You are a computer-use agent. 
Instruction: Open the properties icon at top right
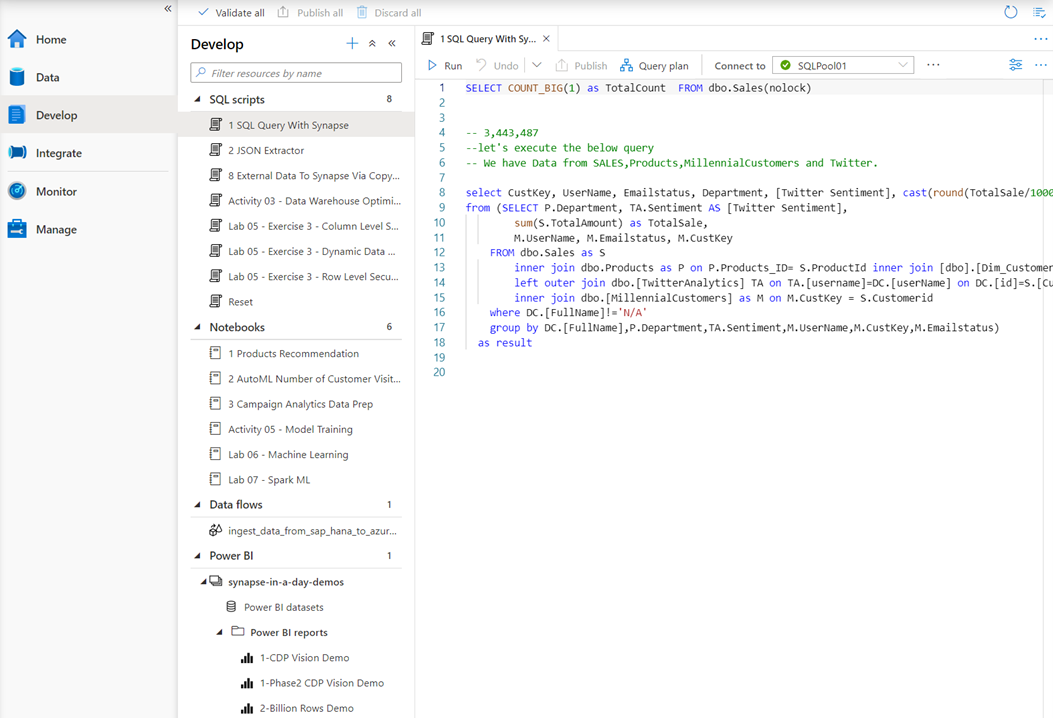1038,12
